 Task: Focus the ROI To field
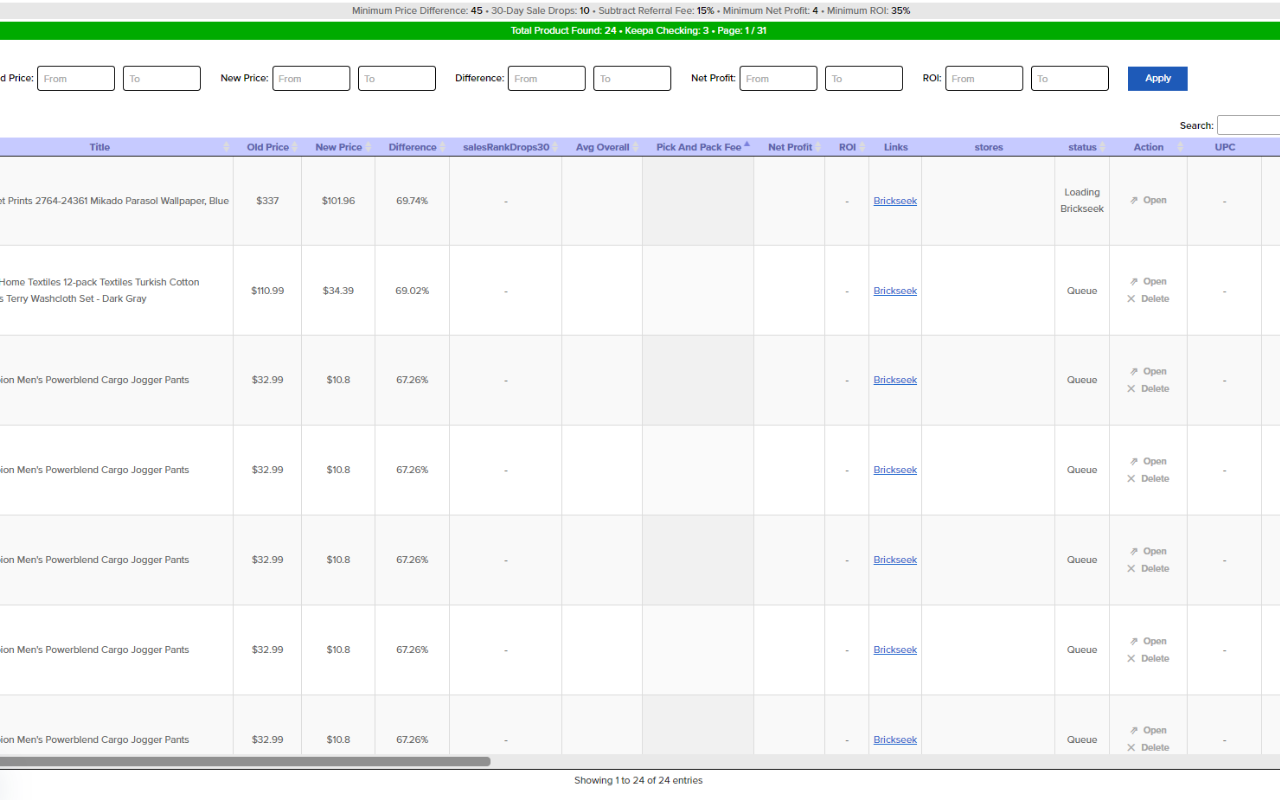coord(1070,78)
